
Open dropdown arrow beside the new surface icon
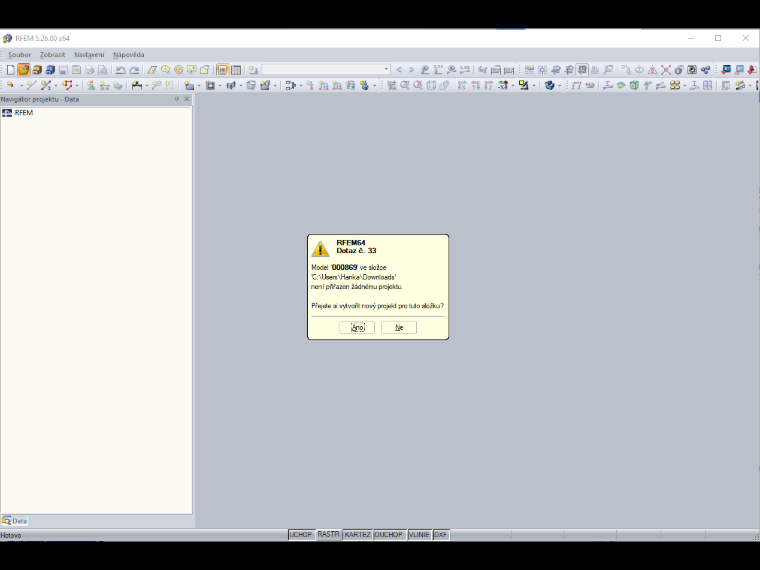(x=199, y=86)
